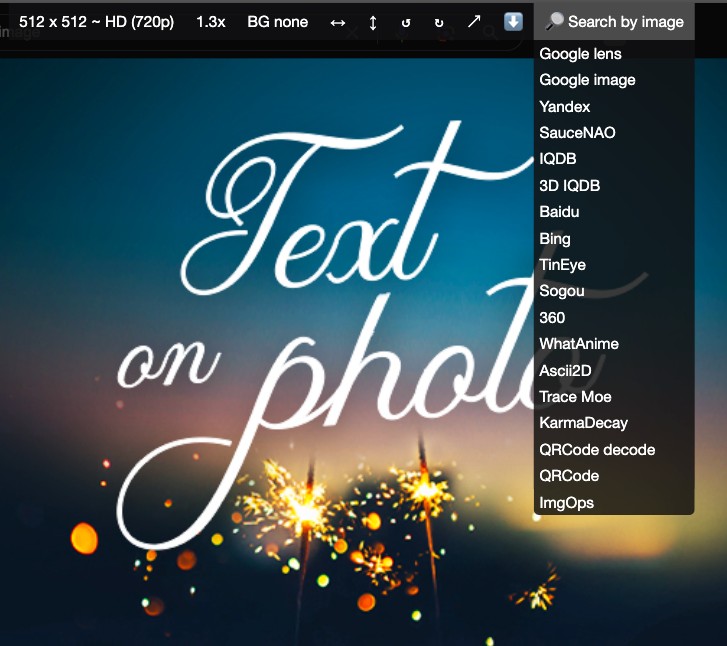Screen dimensions: 727x646
Task: Click the 1.3x zoom level indicator
Action: point(210,22)
